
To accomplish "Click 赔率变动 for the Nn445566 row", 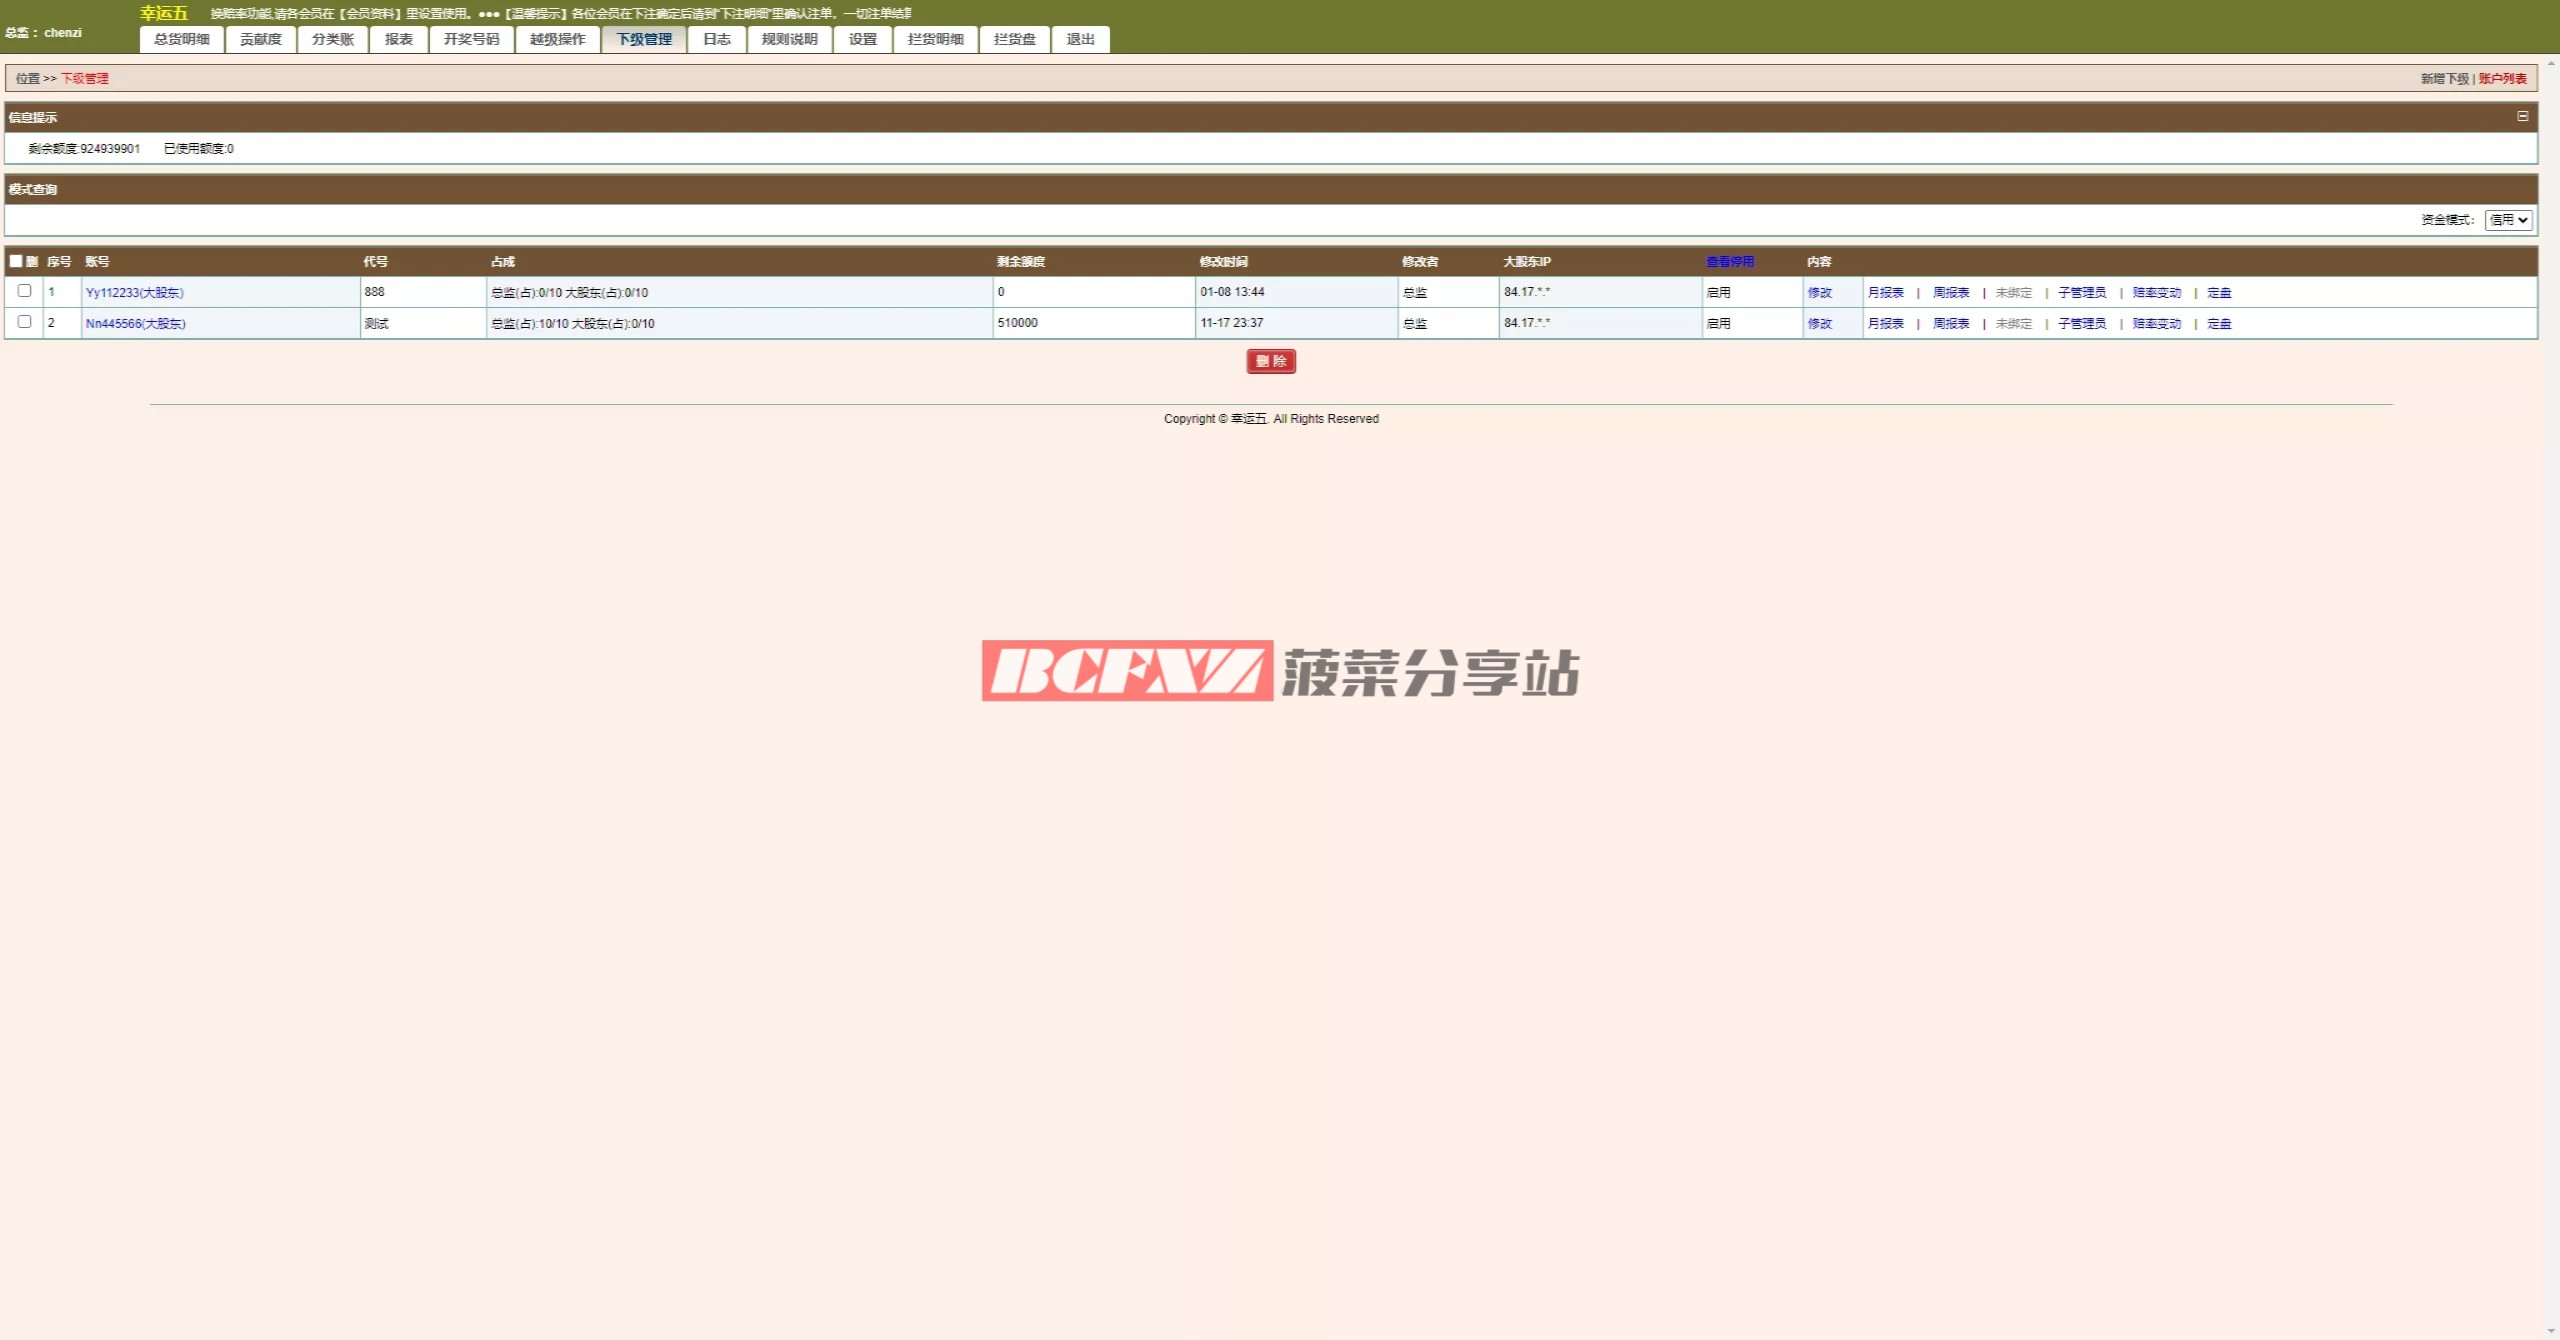I will [2156, 323].
